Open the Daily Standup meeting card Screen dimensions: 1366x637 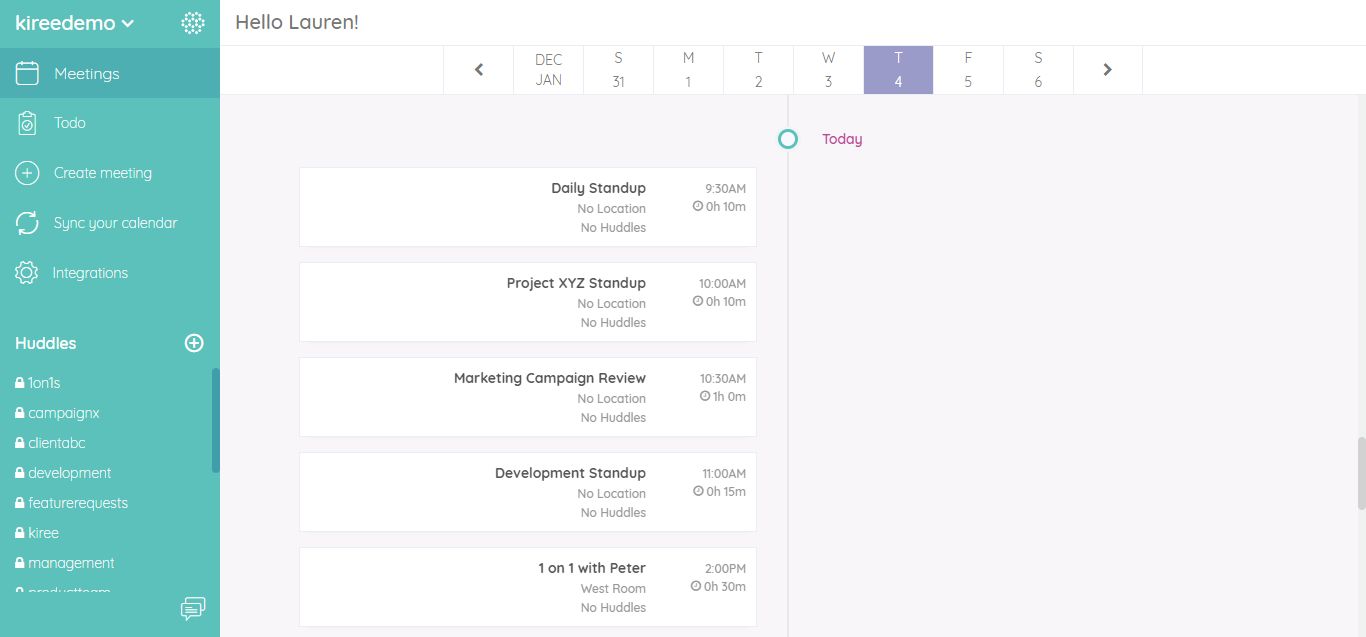coord(528,206)
